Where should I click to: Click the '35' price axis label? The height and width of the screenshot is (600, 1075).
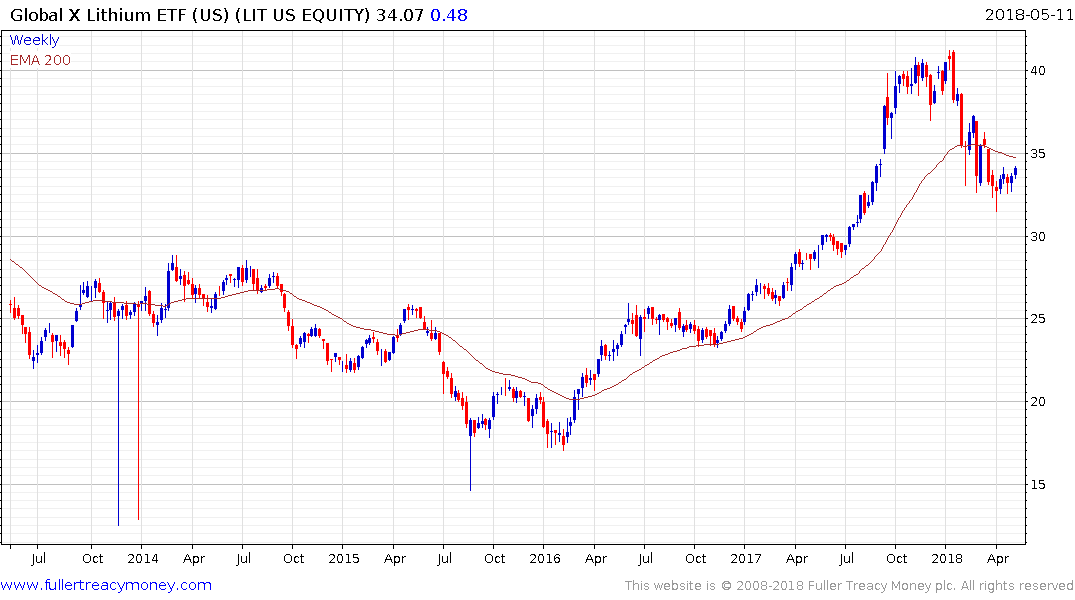coord(1037,154)
